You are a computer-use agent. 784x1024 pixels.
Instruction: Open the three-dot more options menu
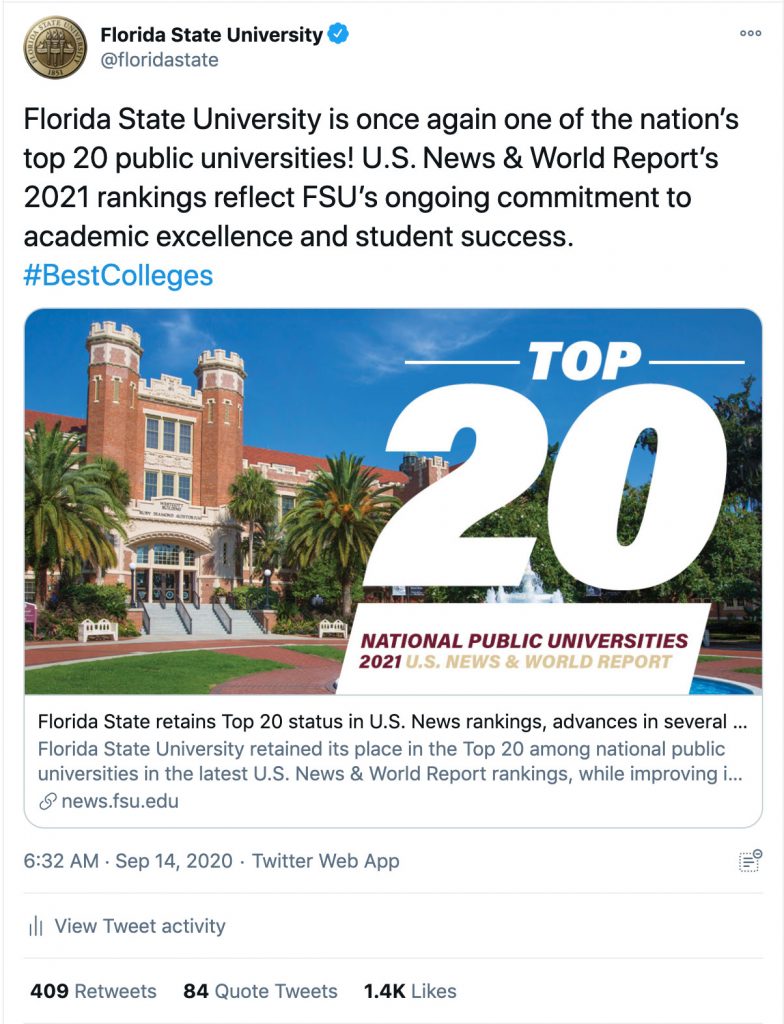pos(750,33)
